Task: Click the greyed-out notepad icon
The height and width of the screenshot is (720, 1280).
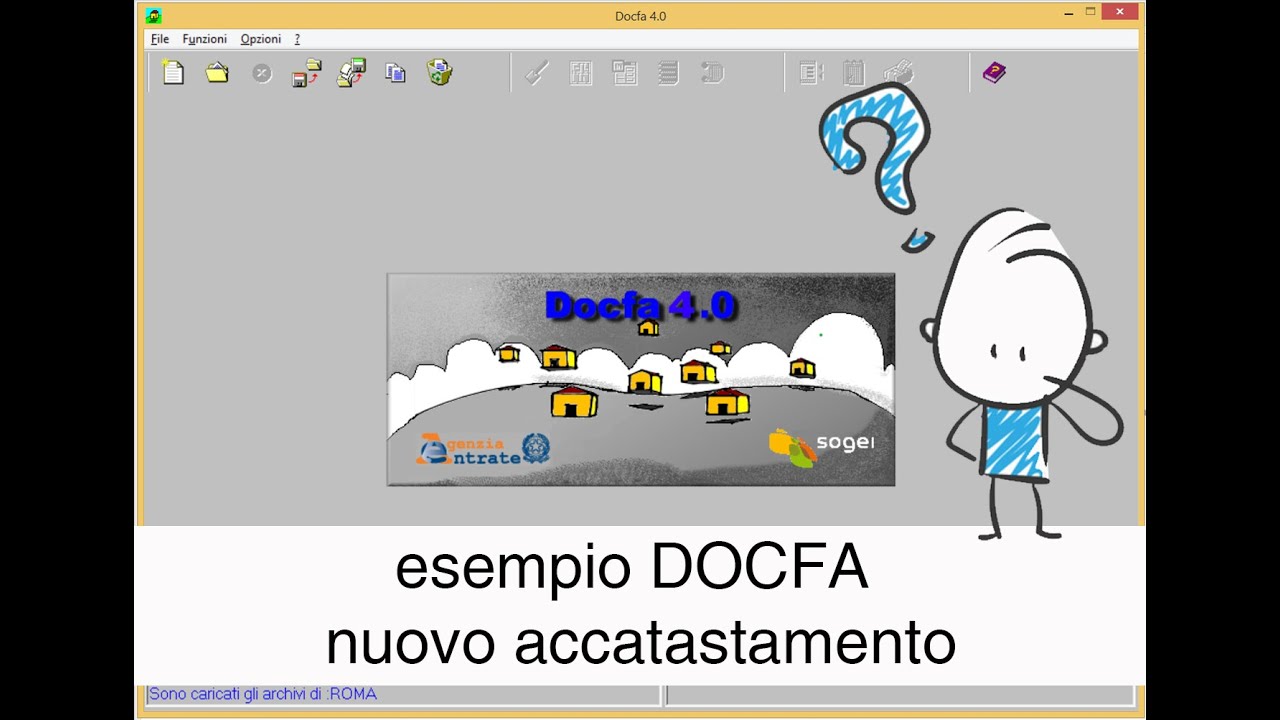Action: pyautogui.click(x=853, y=73)
